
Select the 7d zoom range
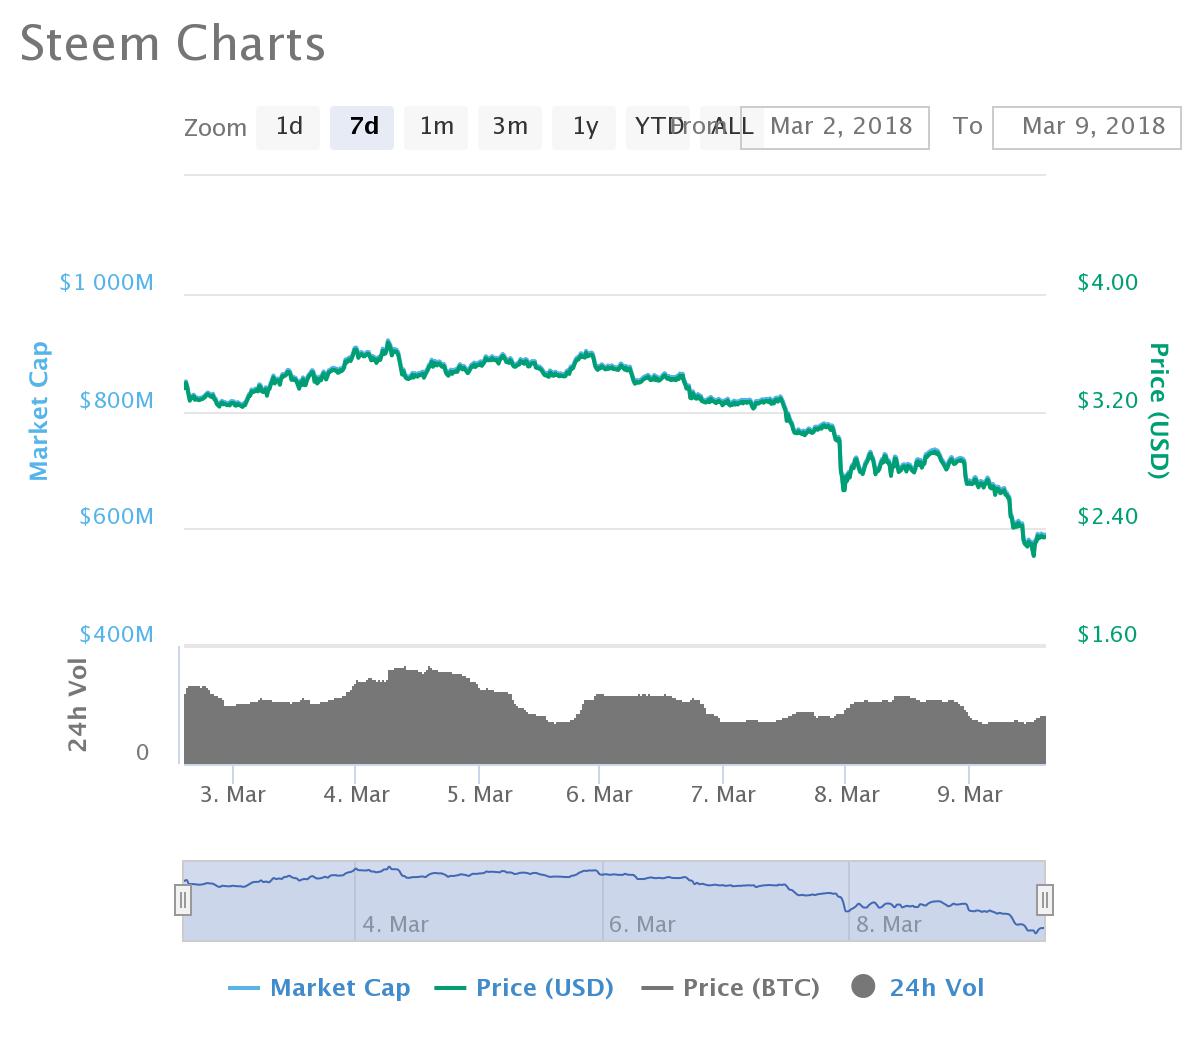pyautogui.click(x=362, y=127)
